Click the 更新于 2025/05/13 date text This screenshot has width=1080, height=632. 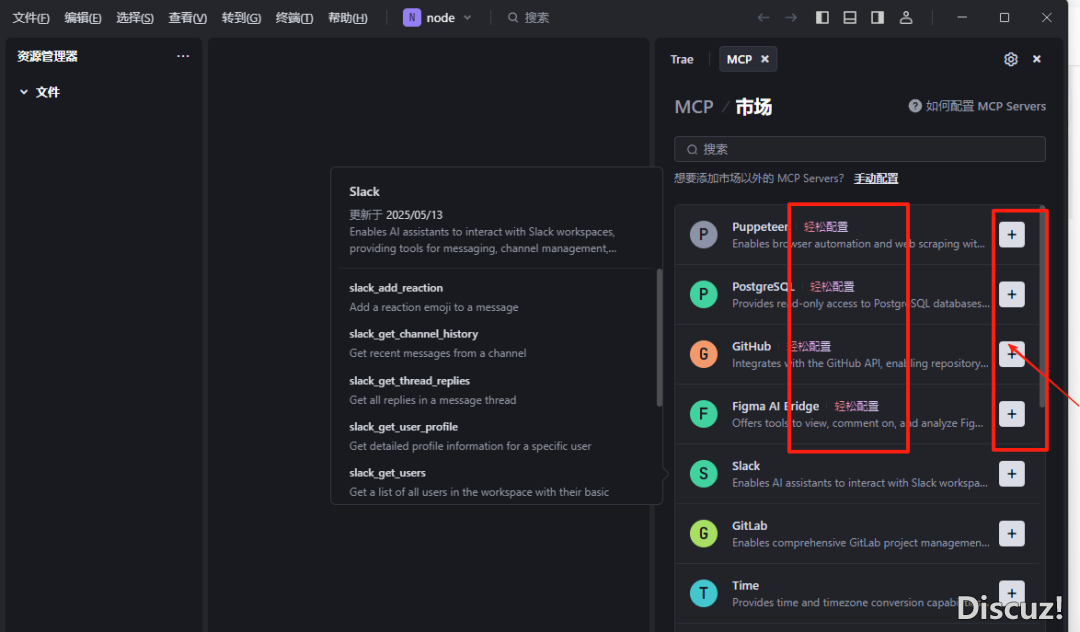(x=396, y=215)
